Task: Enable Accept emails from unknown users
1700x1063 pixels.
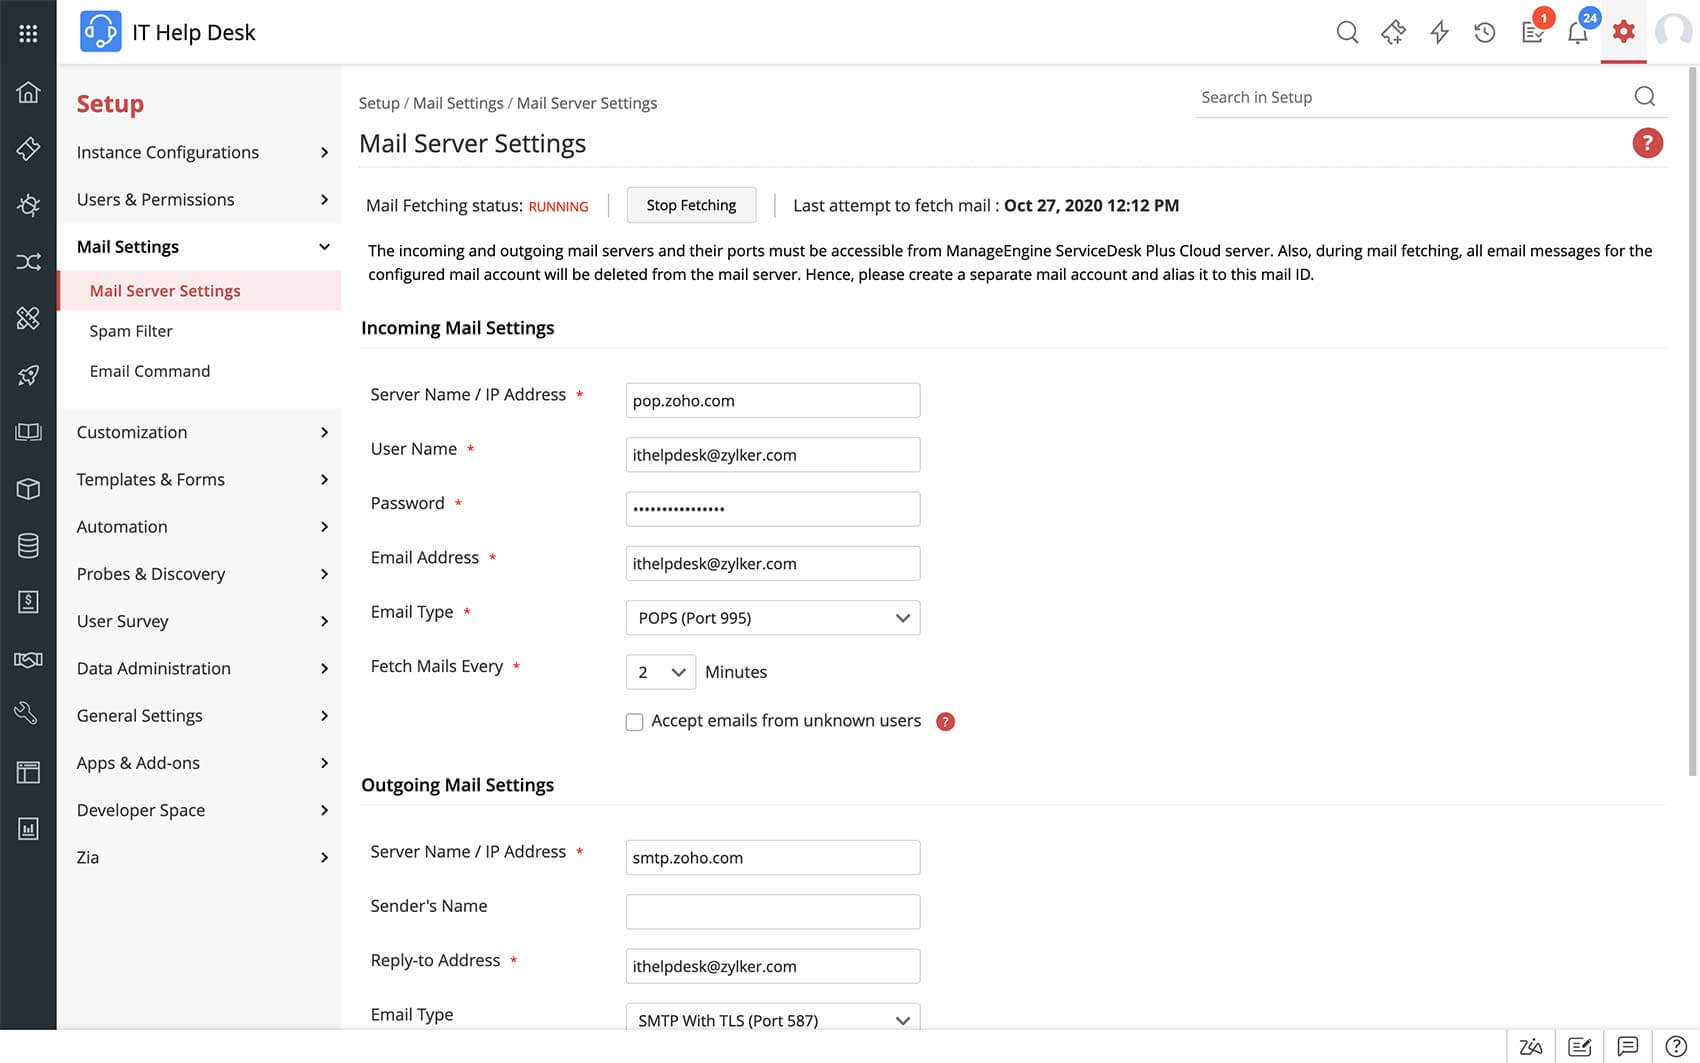Action: 634,722
